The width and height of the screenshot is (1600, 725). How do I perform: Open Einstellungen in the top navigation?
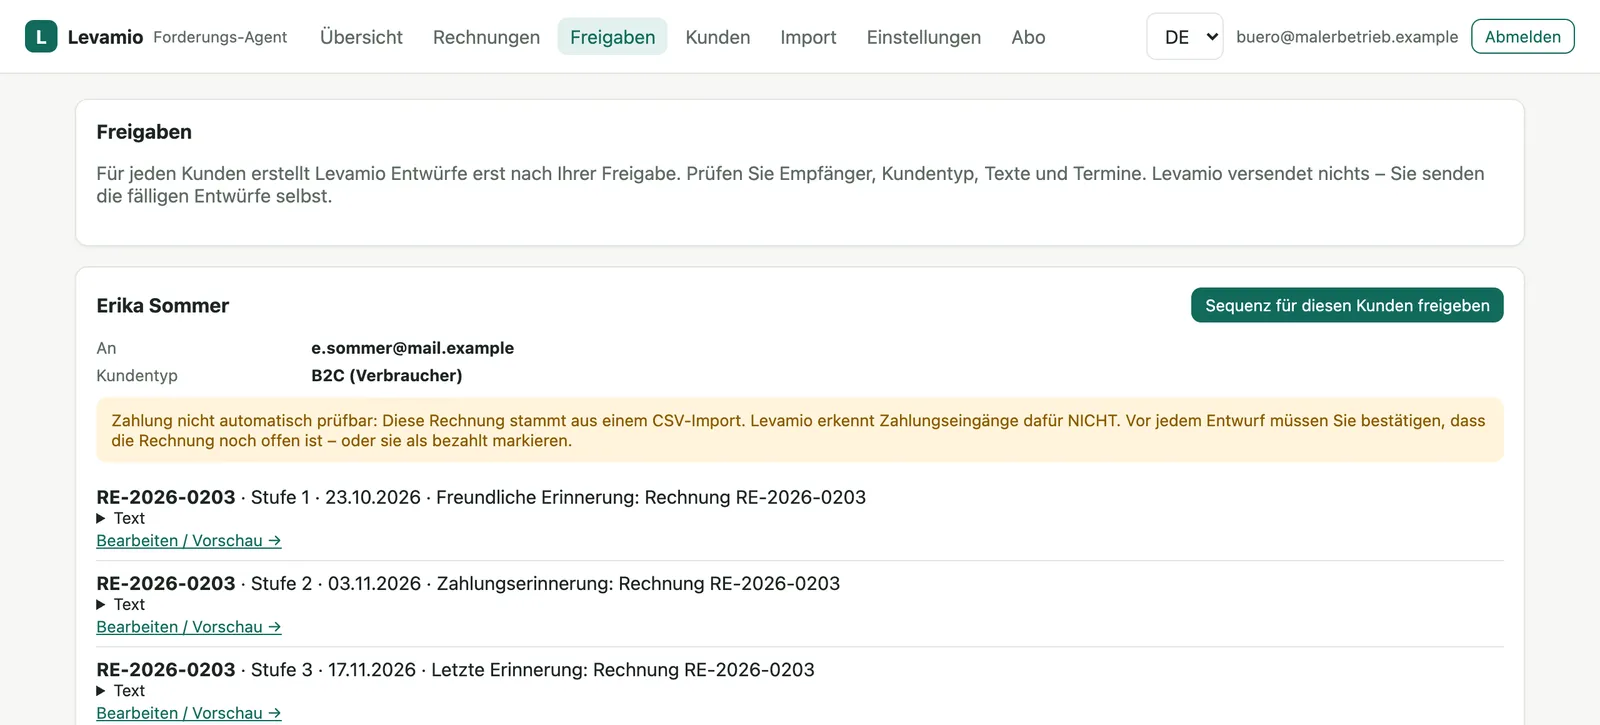click(x=923, y=37)
